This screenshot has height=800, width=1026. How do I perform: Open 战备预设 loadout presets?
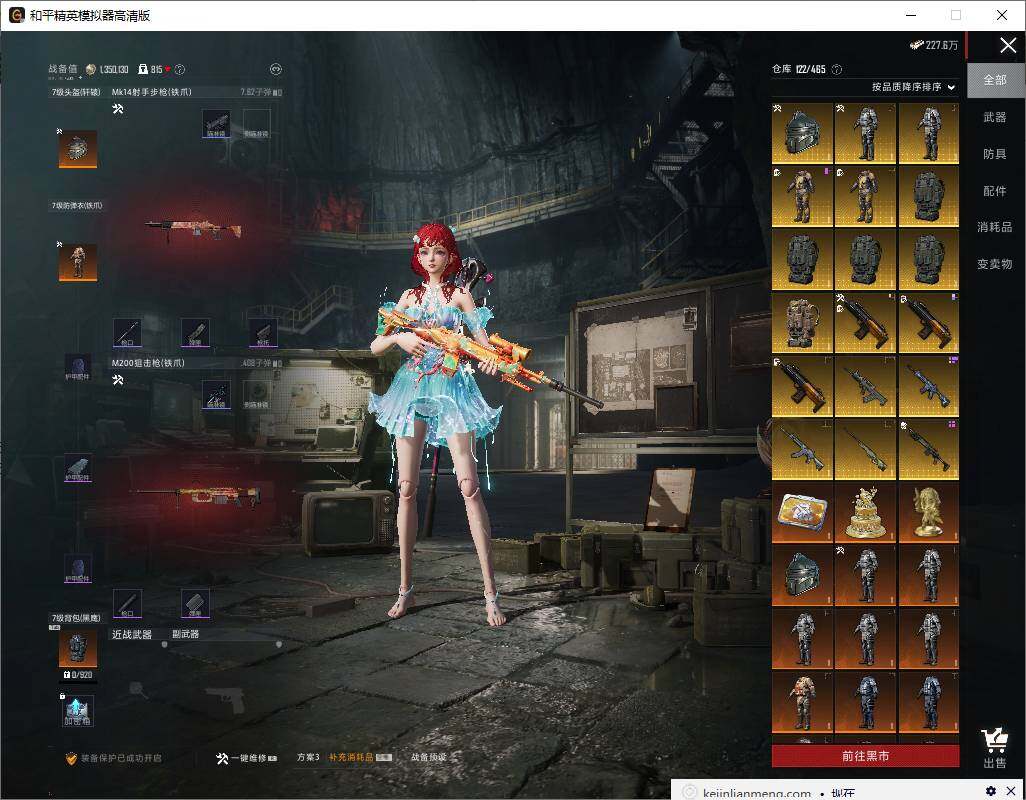pyautogui.click(x=429, y=757)
